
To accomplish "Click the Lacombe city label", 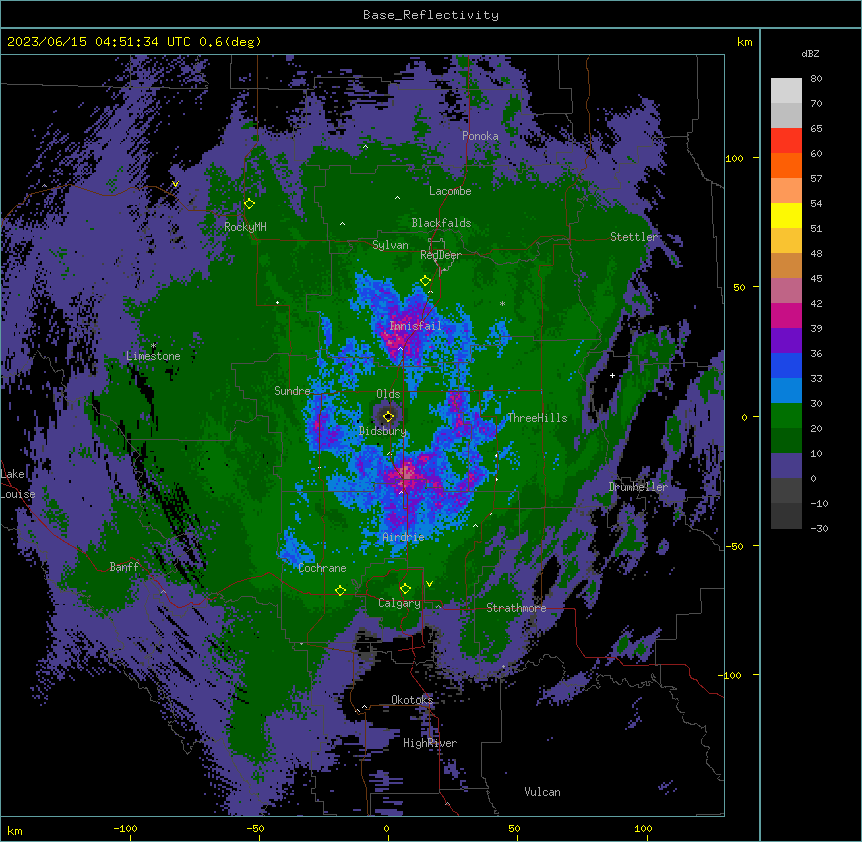I will [450, 191].
